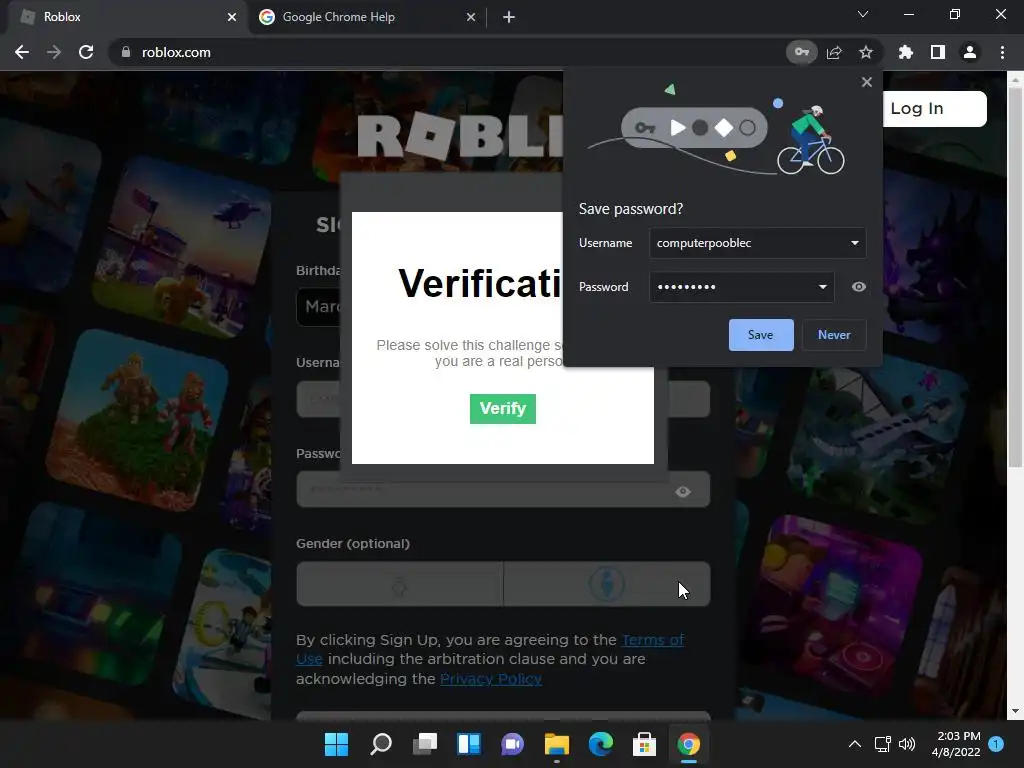The height and width of the screenshot is (768, 1024).
Task: Bookmark this page with the star icon
Action: coord(865,52)
